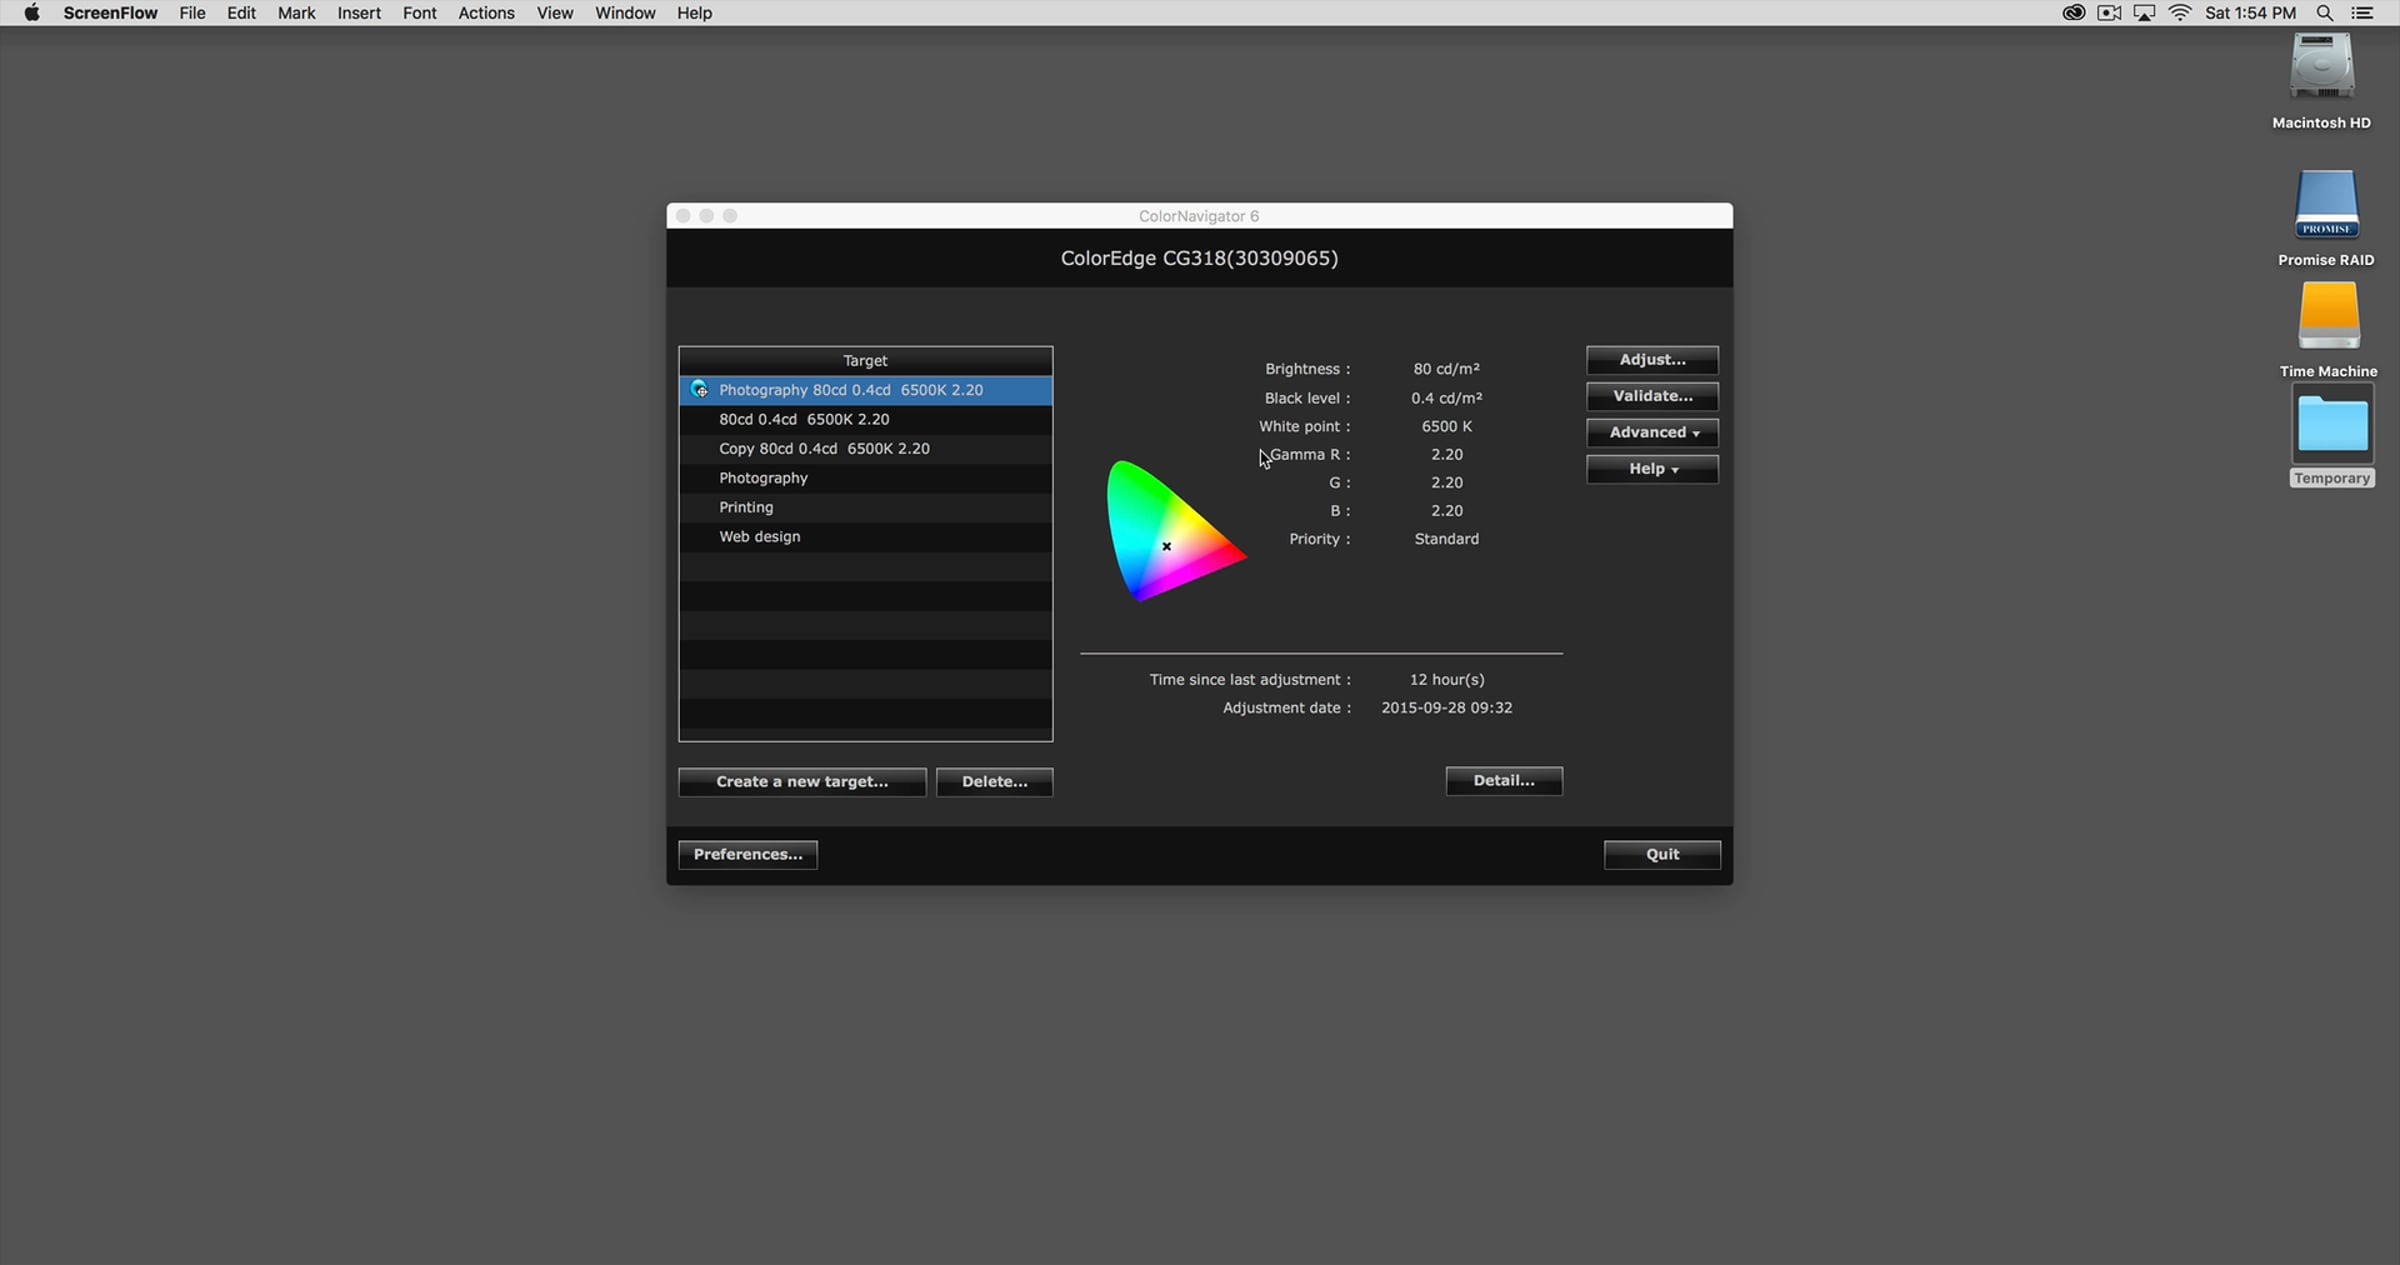Open the ScreenFlow application menu

(110, 13)
